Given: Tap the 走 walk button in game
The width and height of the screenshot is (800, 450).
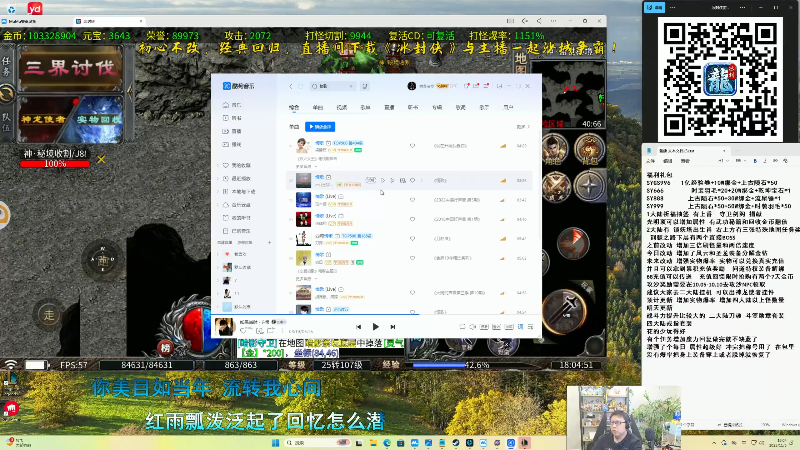Looking at the screenshot, I should 49,315.
